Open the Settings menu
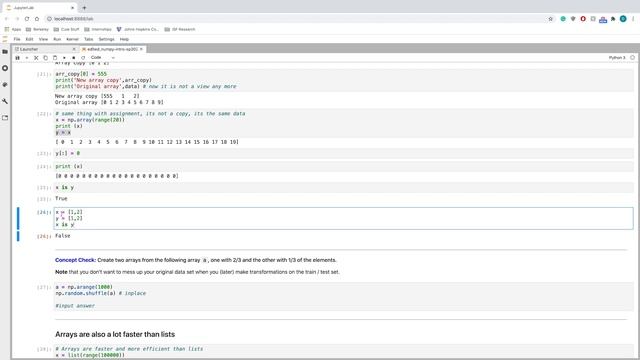Viewport: 640px width, 360px height. tap(107, 39)
